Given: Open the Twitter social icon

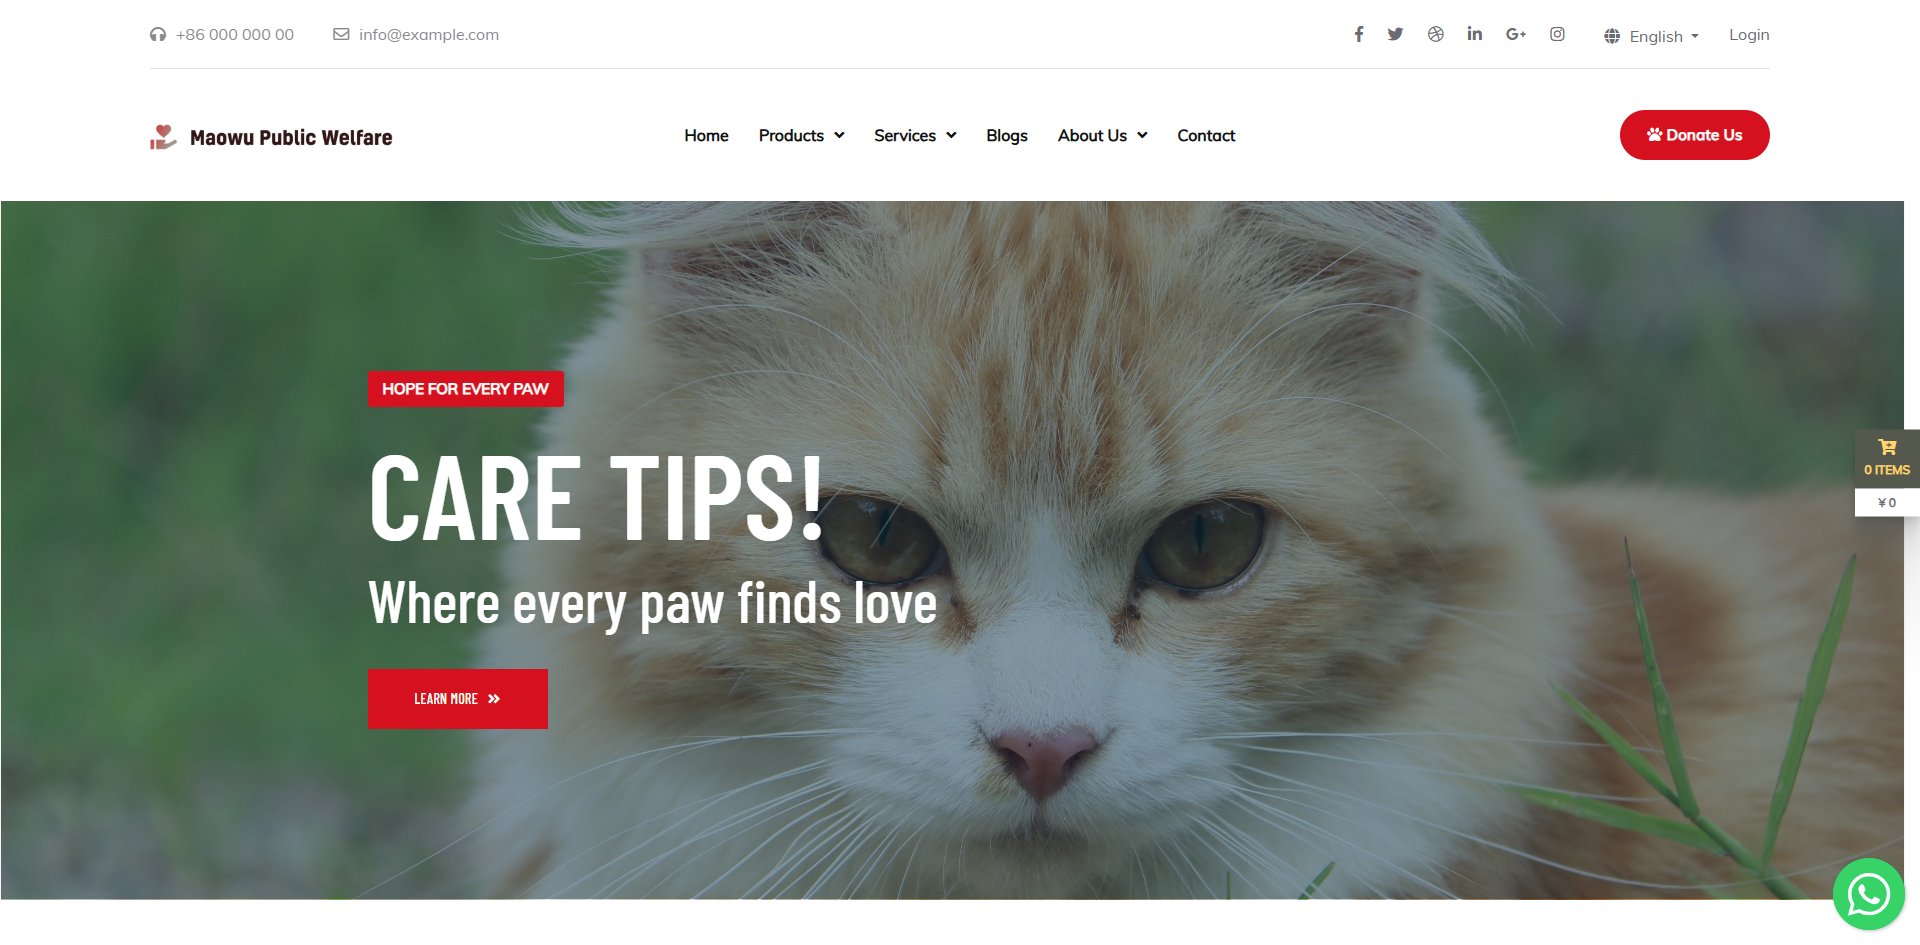Looking at the screenshot, I should coord(1395,34).
